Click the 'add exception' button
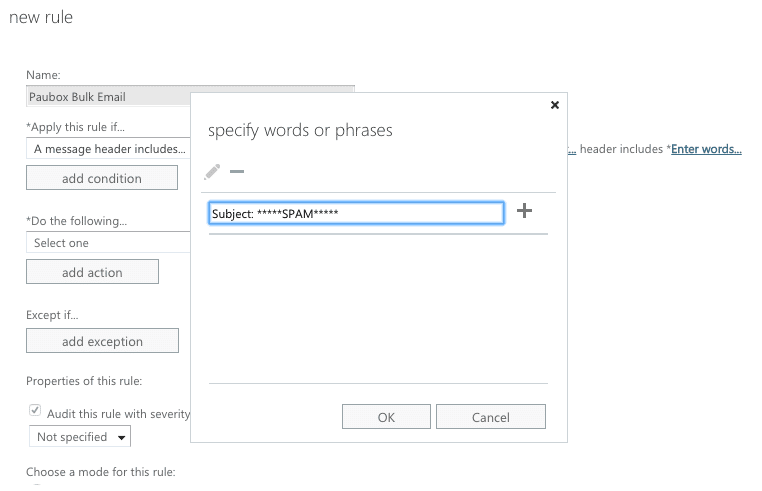Image resolution: width=762 pixels, height=491 pixels. [x=102, y=341]
